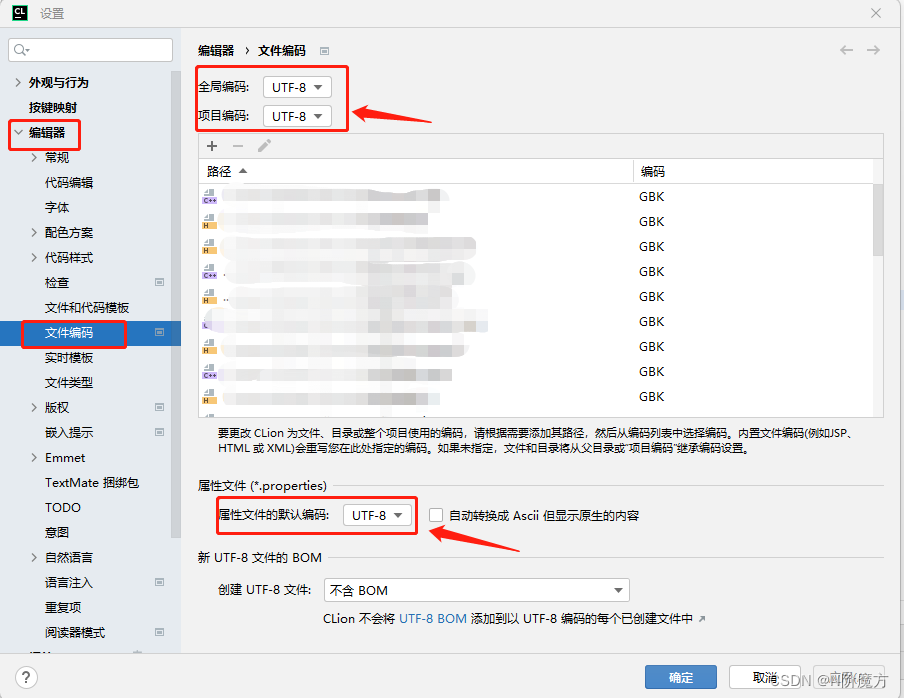Image resolution: width=904 pixels, height=698 pixels.
Task: Click the back navigation arrow
Action: tap(846, 50)
